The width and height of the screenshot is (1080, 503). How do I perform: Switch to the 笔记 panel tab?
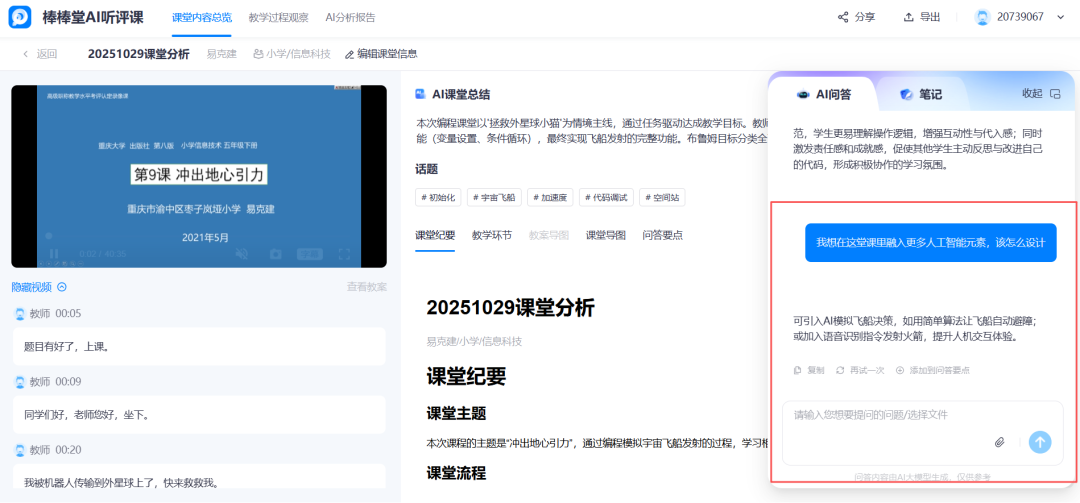click(921, 94)
